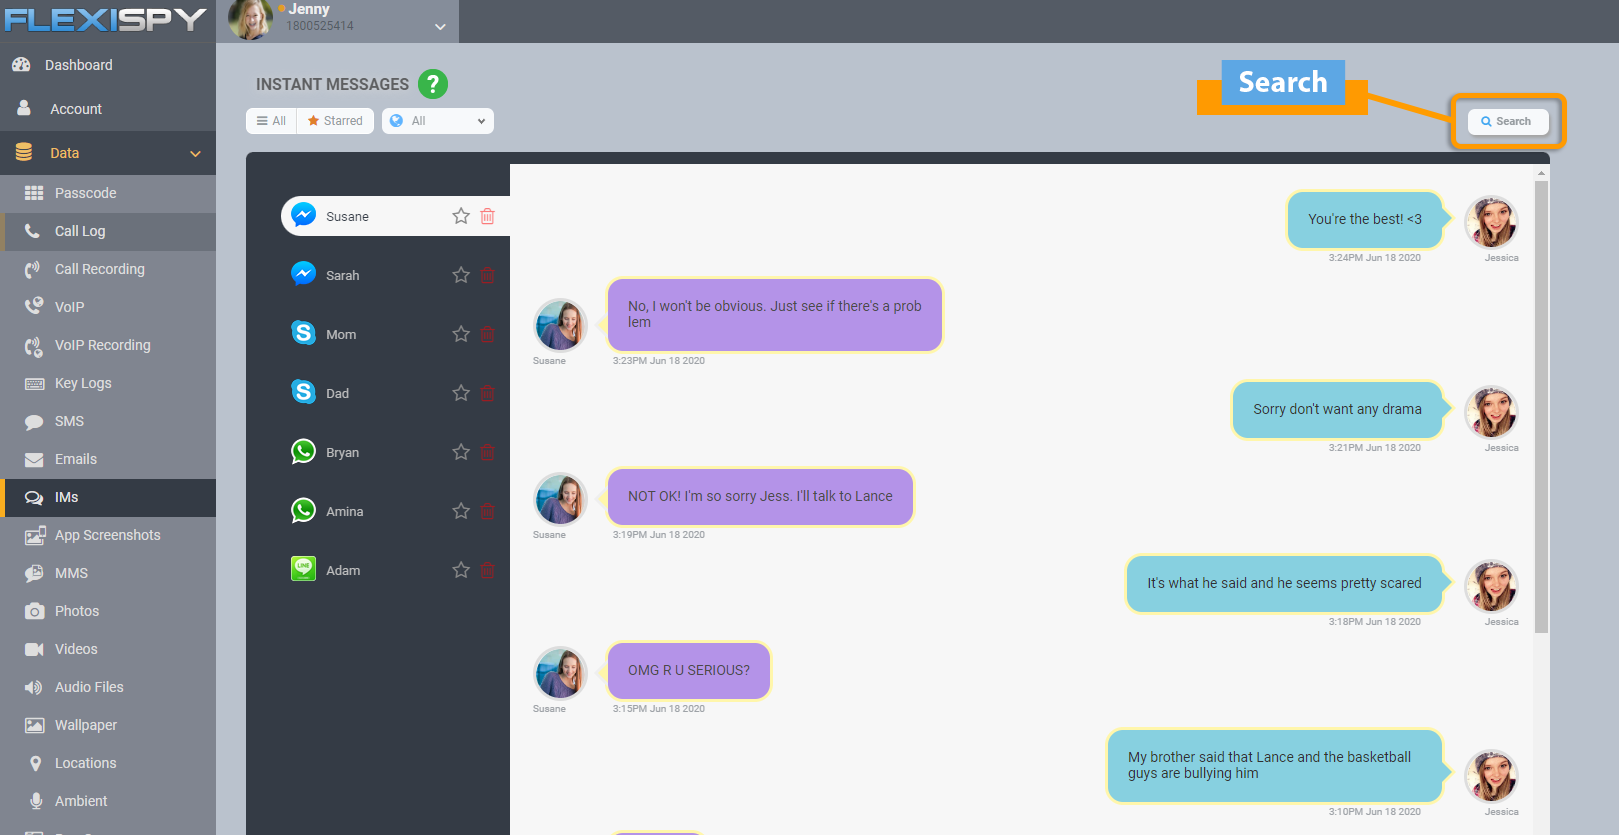Click the Amina WhatsApp icon

click(x=304, y=510)
